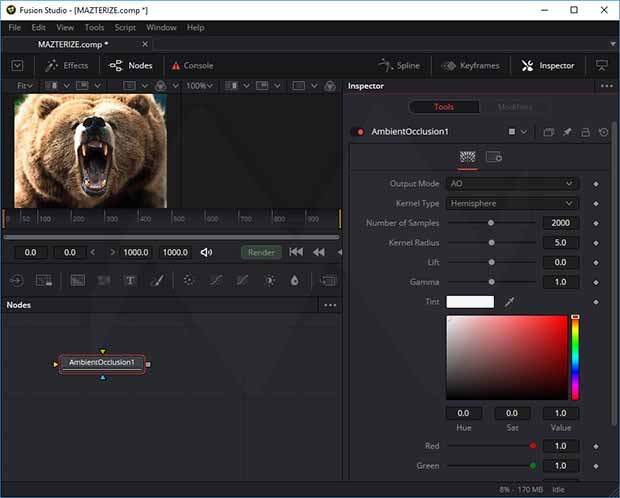Open the Tools menu
This screenshot has width=620, height=498.
tap(94, 28)
